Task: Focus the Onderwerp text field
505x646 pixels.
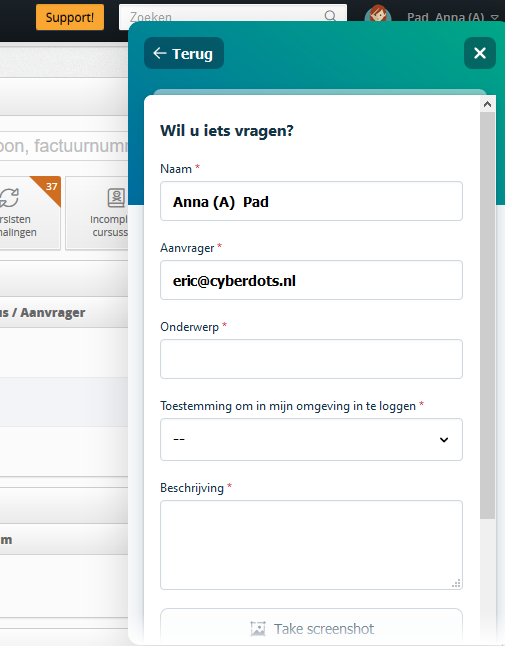Action: pos(311,359)
